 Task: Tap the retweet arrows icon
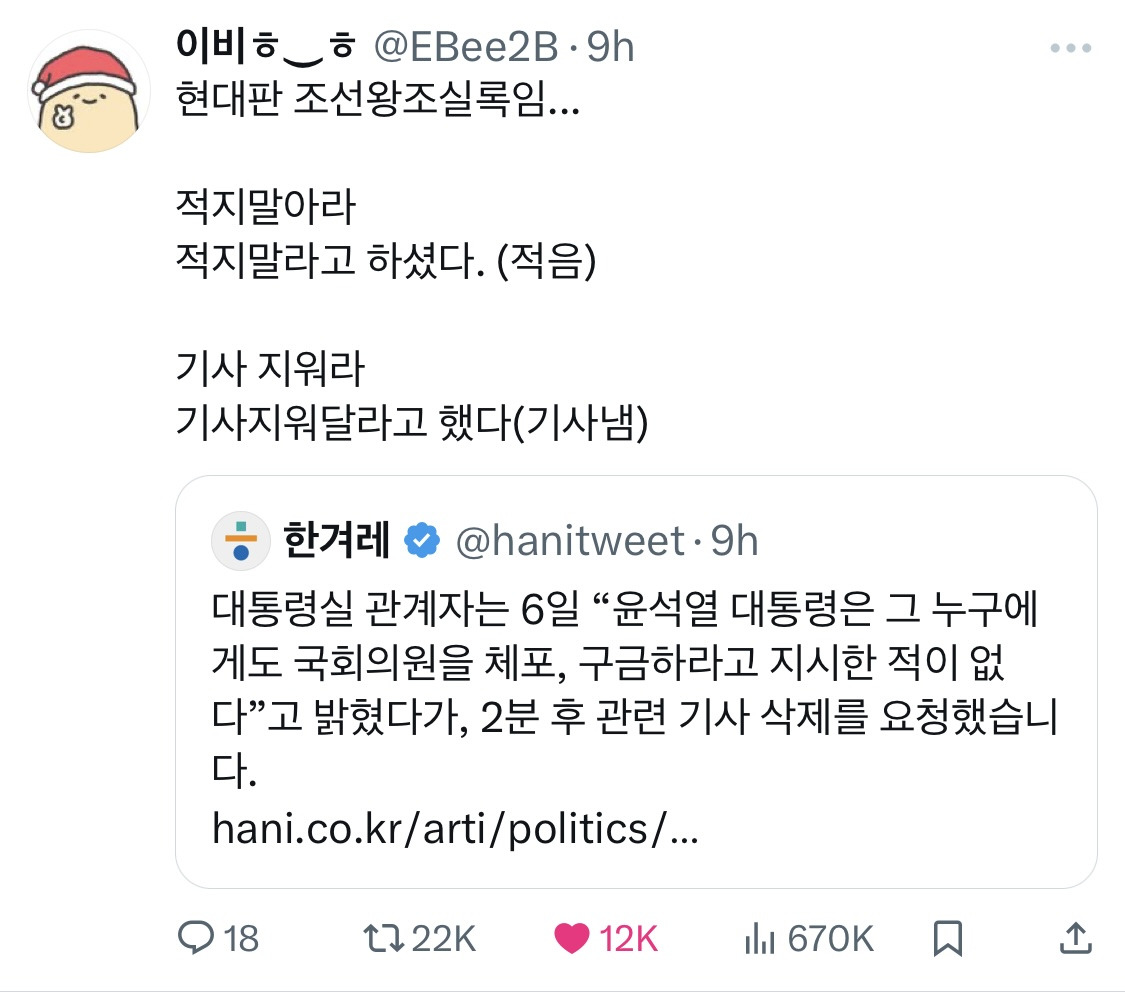point(383,938)
